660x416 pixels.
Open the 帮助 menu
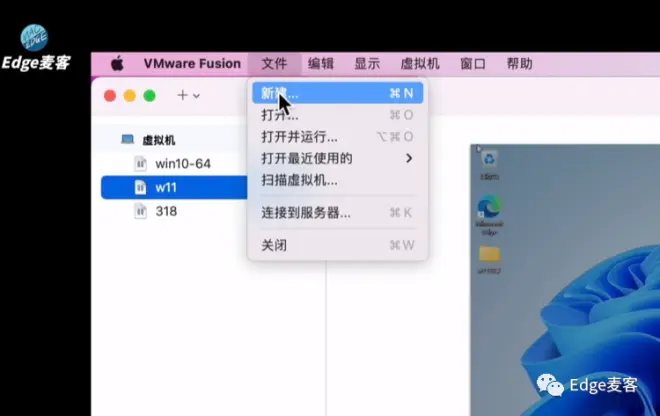[519, 64]
